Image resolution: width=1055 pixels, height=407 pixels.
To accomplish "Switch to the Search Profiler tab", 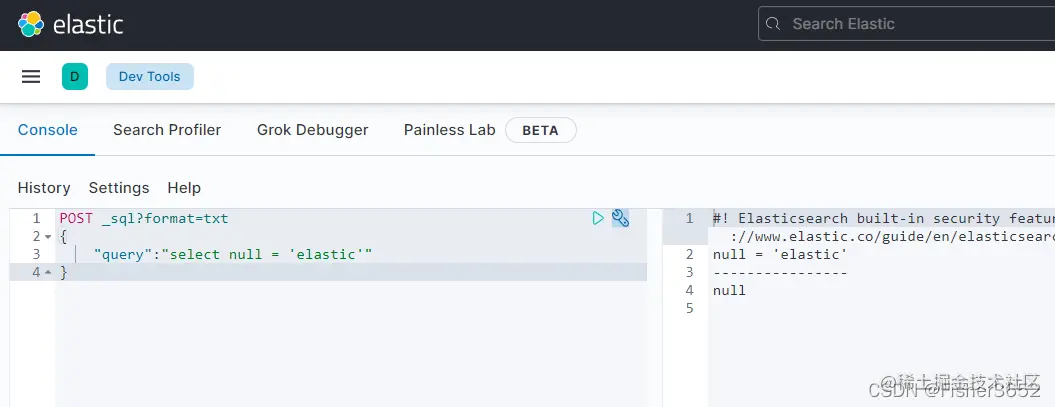I will (x=167, y=130).
